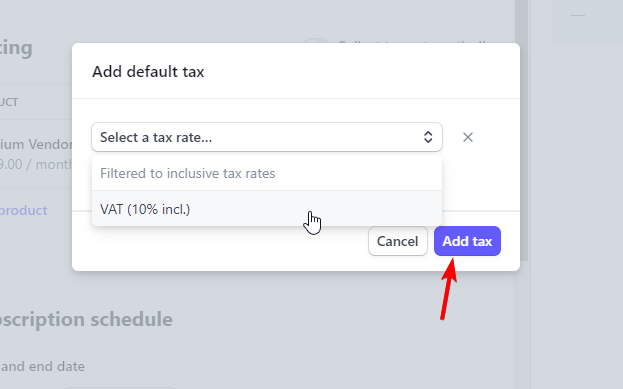The height and width of the screenshot is (389, 623).
Task: Dismiss the dialog with Cancel
Action: pos(397,241)
